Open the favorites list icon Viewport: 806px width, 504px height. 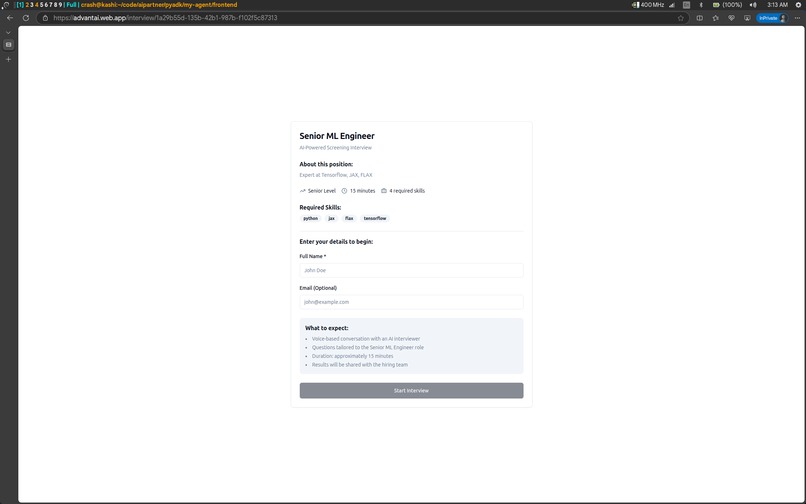click(716, 18)
